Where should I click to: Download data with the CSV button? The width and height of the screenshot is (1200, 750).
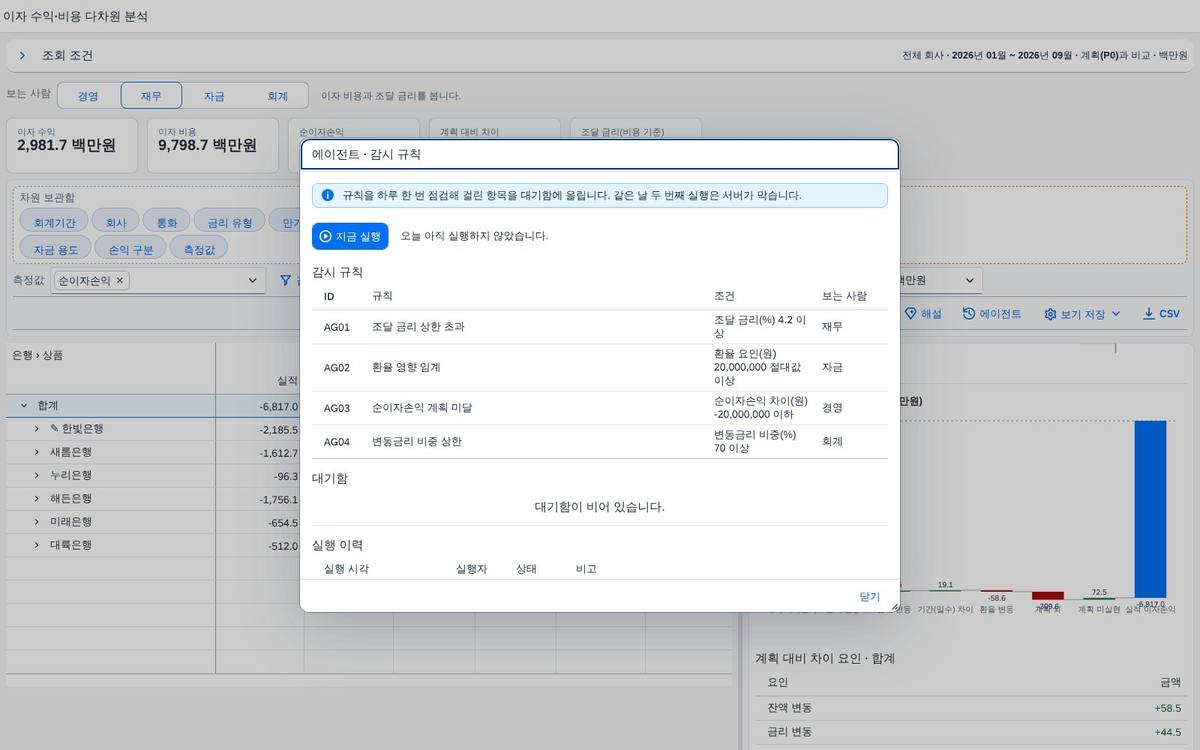point(1161,314)
